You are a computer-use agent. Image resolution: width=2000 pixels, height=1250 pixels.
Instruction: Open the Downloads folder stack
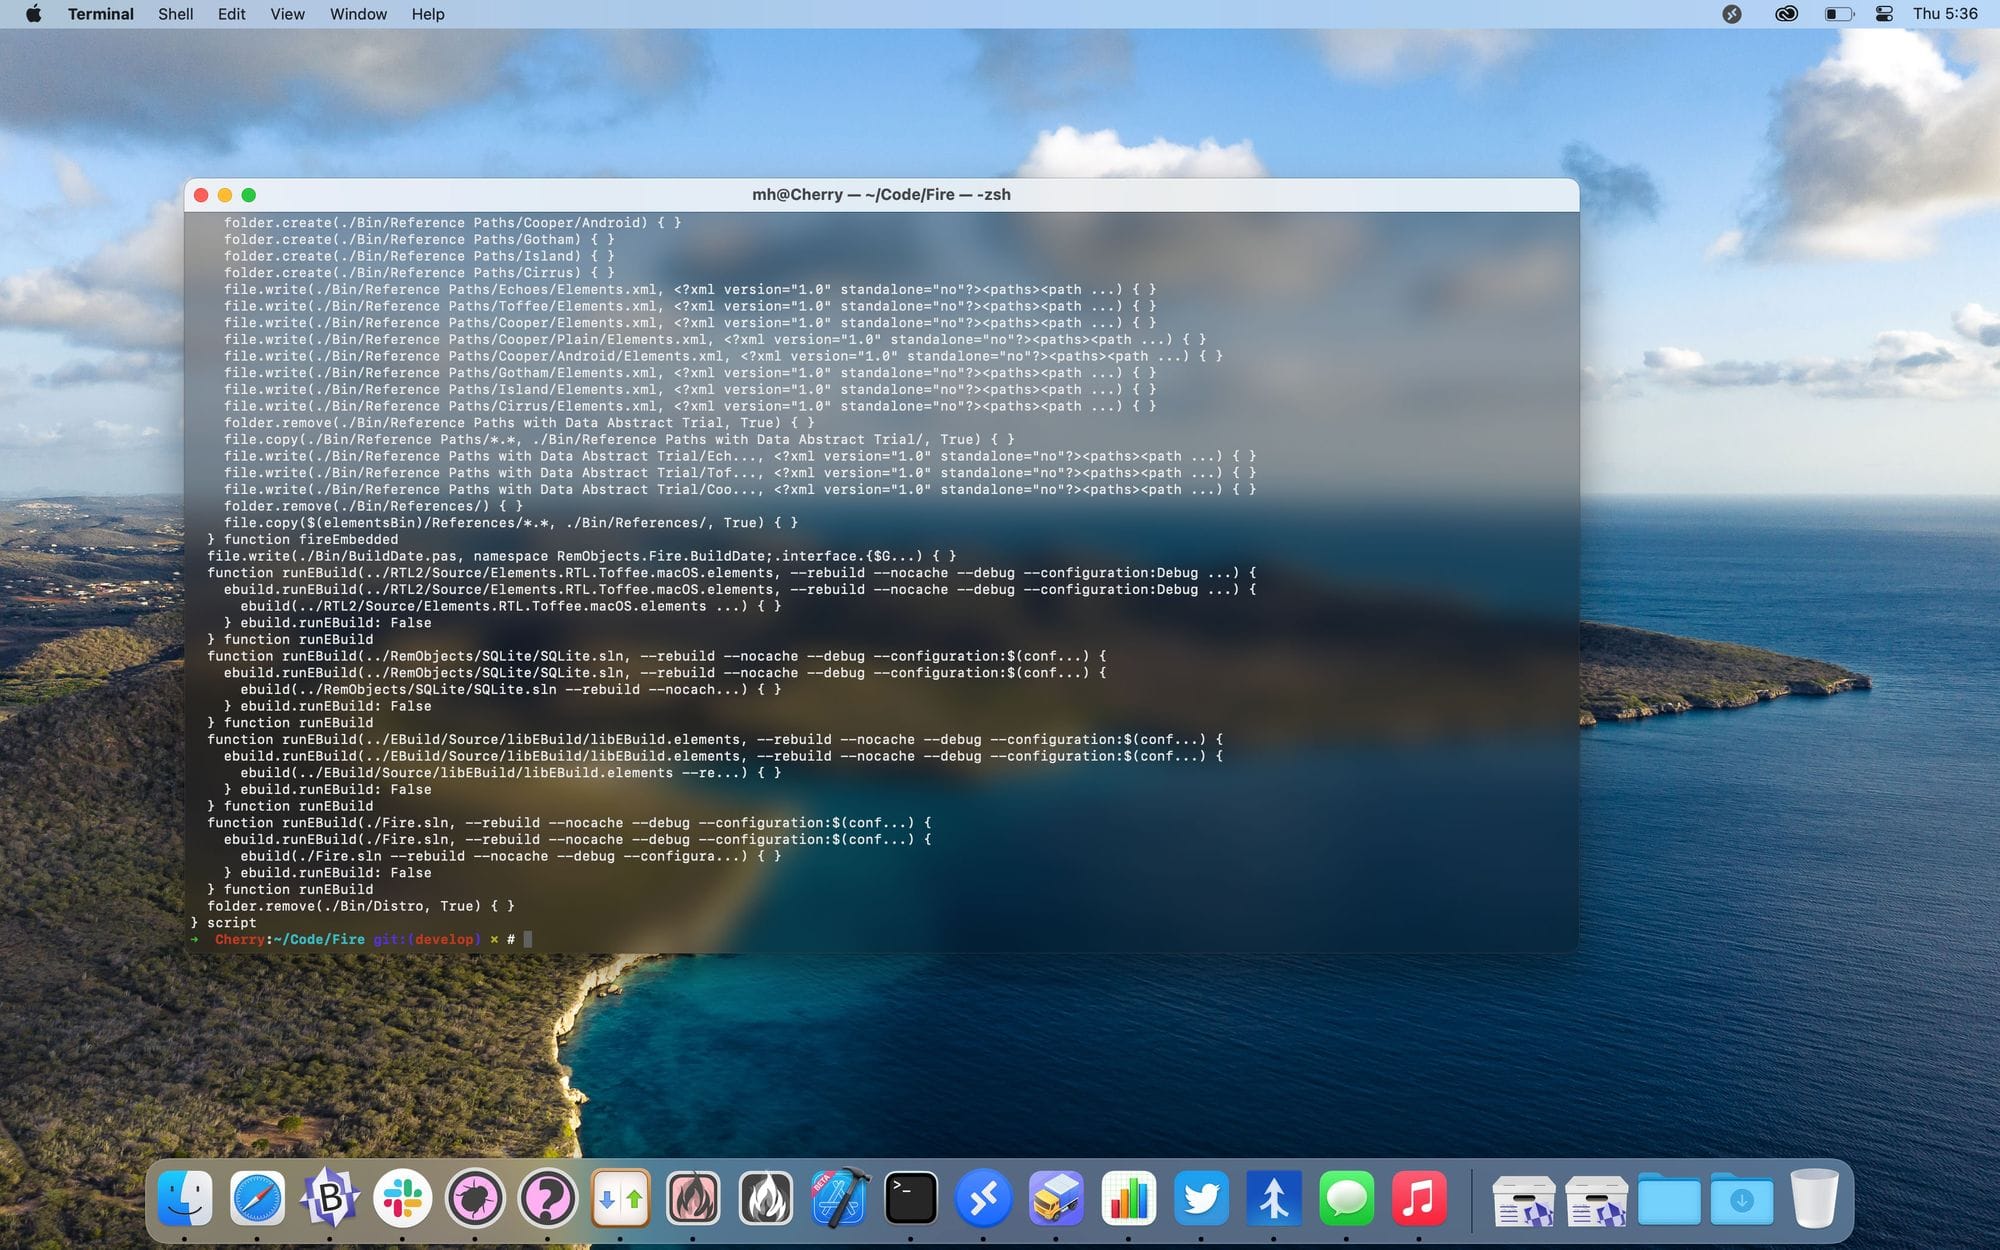pos(1741,1198)
